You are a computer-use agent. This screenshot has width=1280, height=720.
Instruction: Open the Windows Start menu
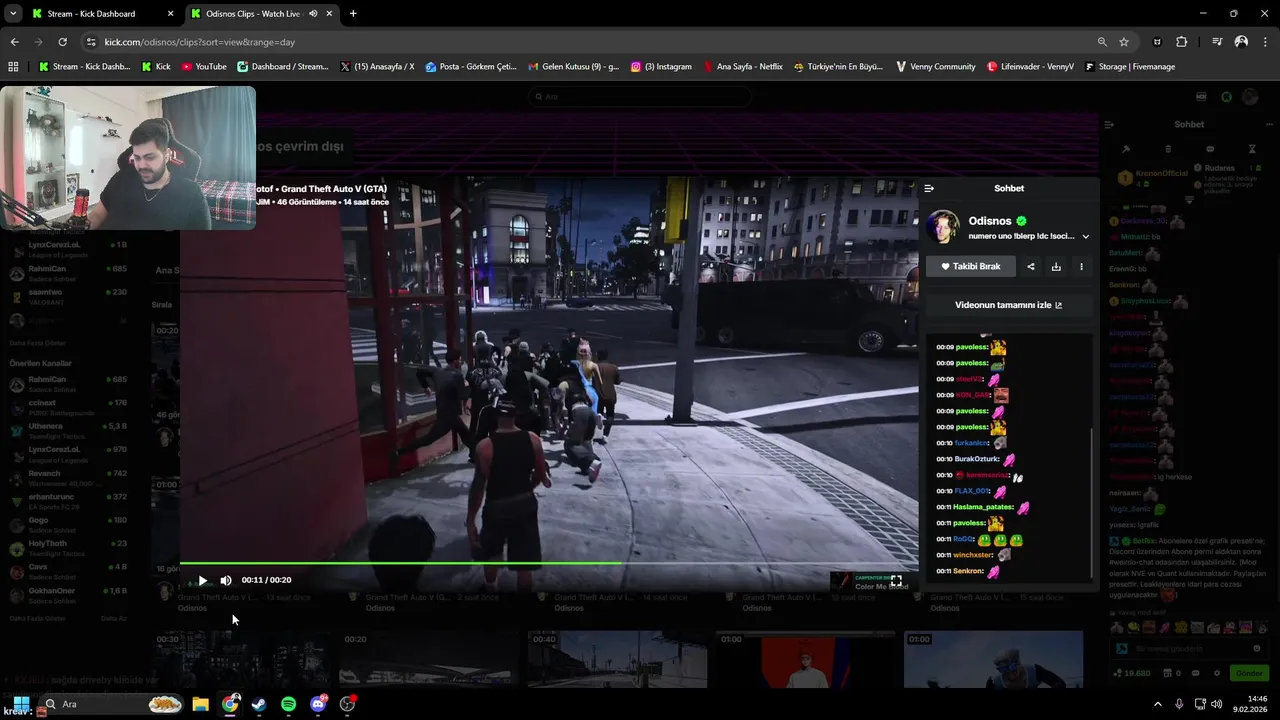20,704
